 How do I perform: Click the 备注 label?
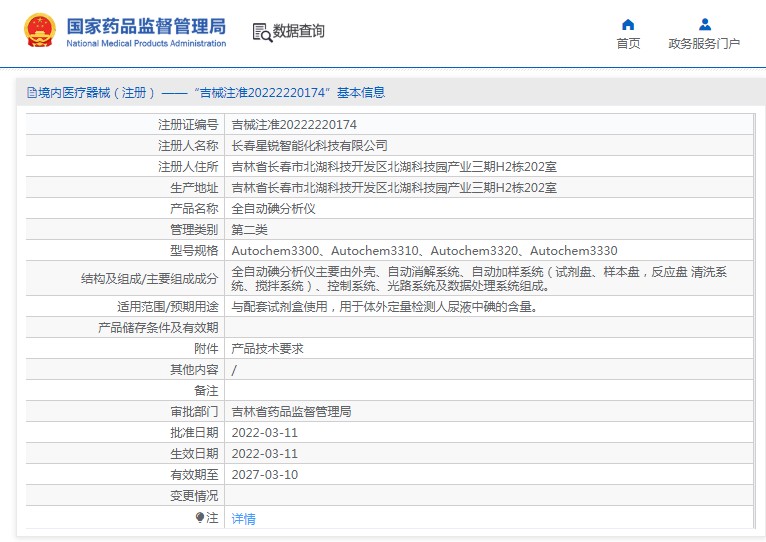[206, 391]
